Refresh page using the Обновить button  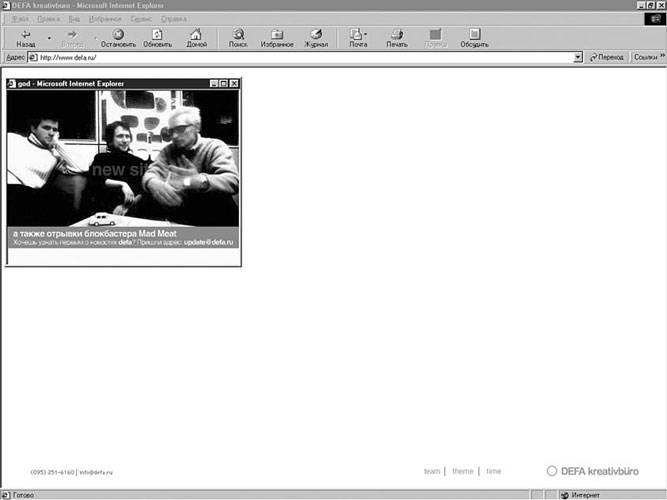click(x=157, y=38)
